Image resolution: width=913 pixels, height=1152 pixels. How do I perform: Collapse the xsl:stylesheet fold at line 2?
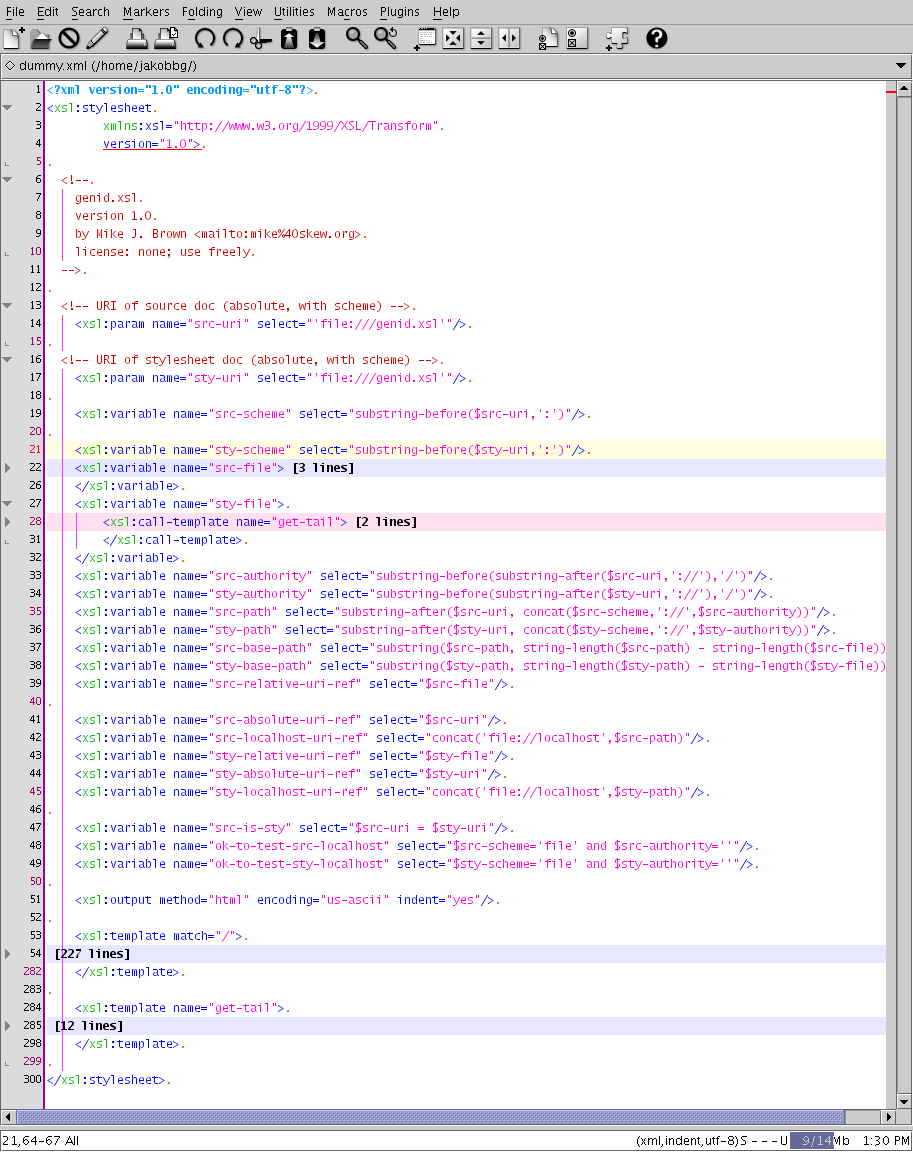coord(7,108)
